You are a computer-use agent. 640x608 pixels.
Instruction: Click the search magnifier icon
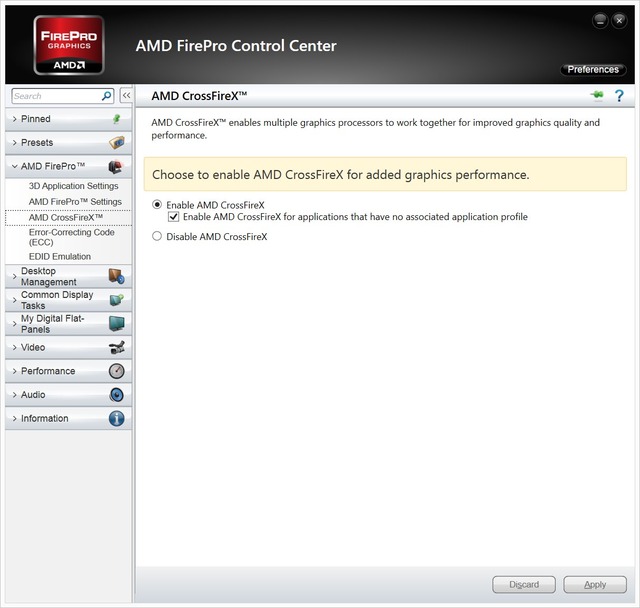[107, 96]
